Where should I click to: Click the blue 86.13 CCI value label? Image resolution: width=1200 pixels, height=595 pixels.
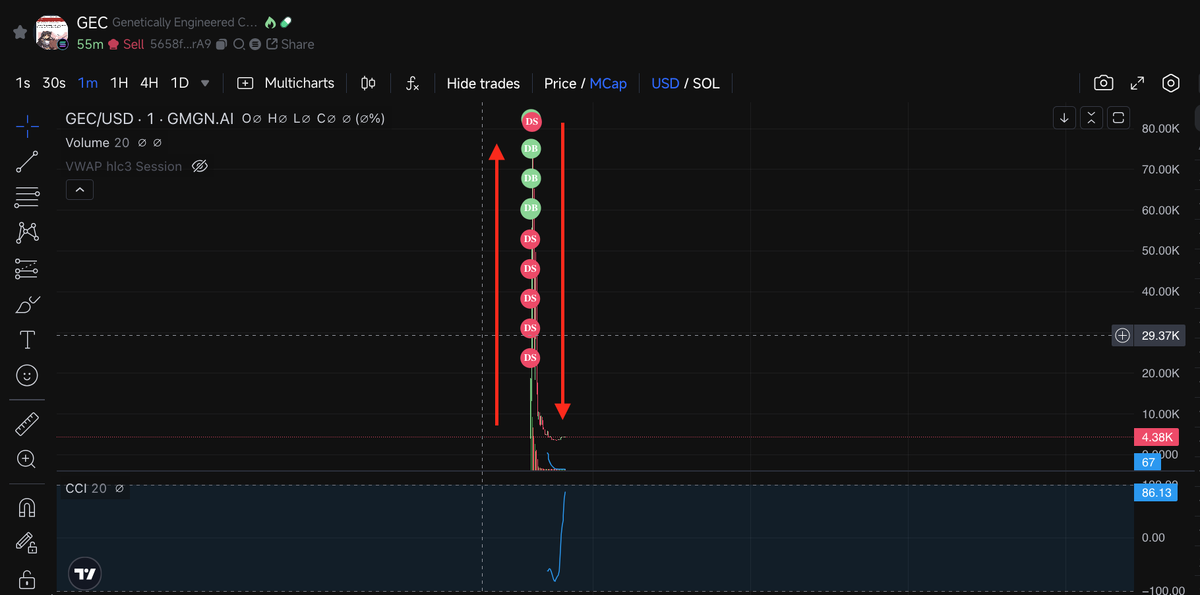[1155, 493]
